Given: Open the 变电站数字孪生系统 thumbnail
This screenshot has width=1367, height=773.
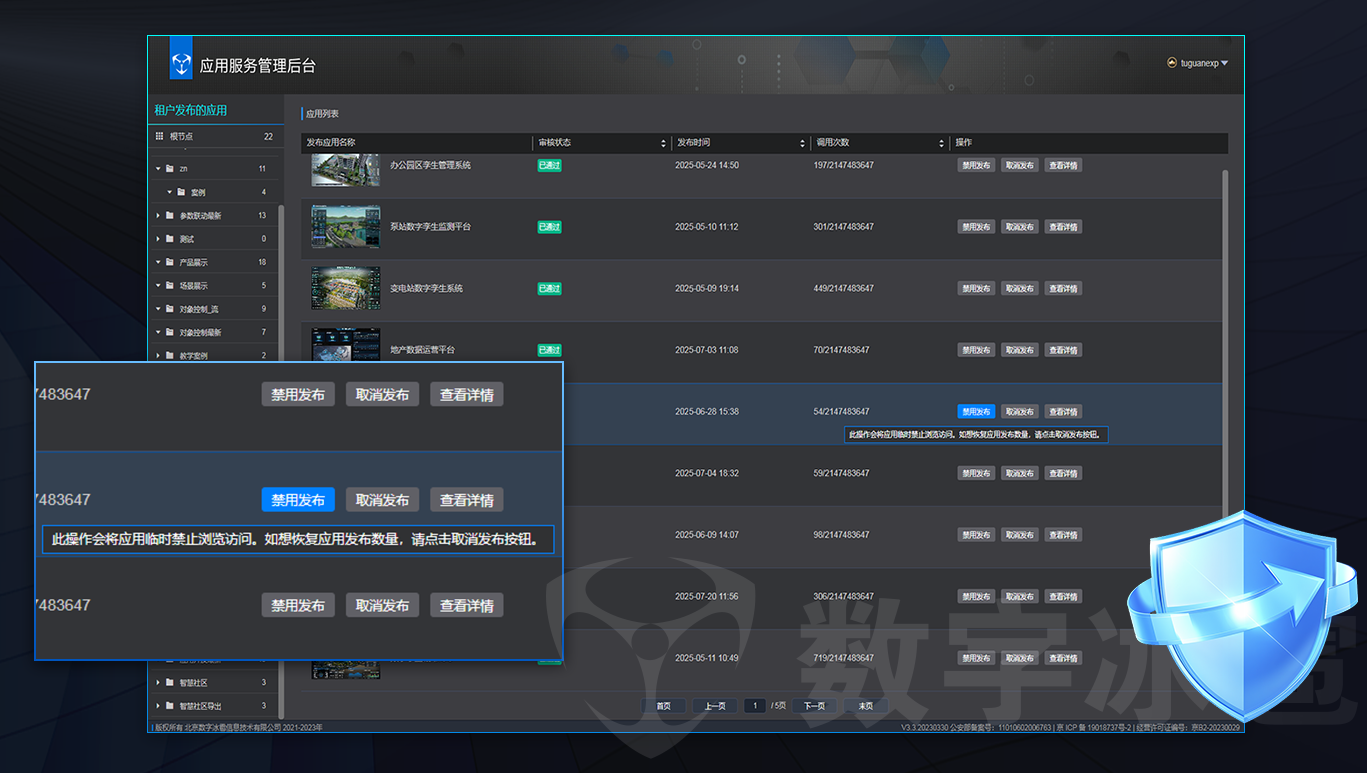Looking at the screenshot, I should click(345, 288).
